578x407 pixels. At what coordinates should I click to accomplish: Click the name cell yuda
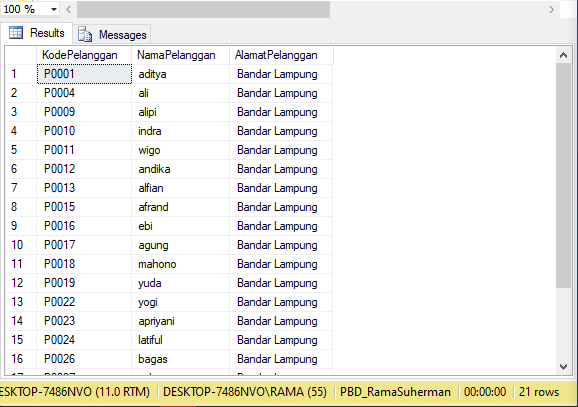[181, 283]
